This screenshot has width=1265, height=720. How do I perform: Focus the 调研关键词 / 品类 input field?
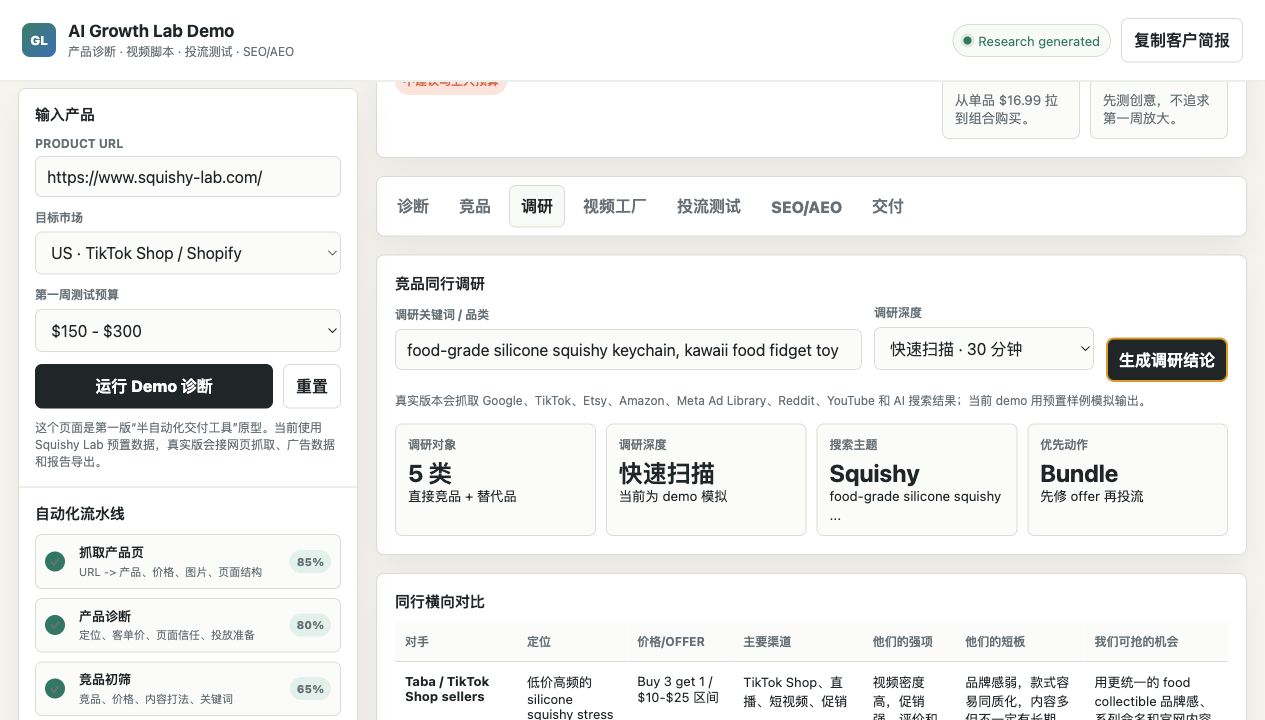tap(628, 350)
